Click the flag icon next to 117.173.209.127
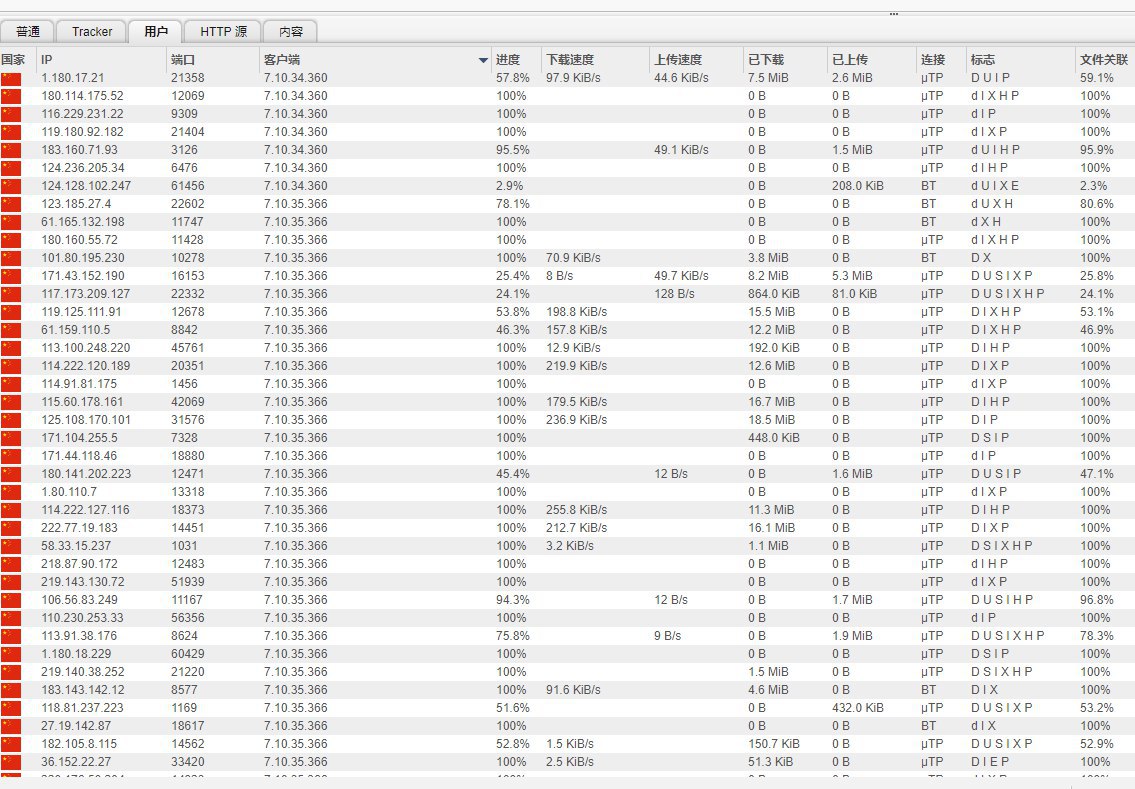 coord(11,294)
